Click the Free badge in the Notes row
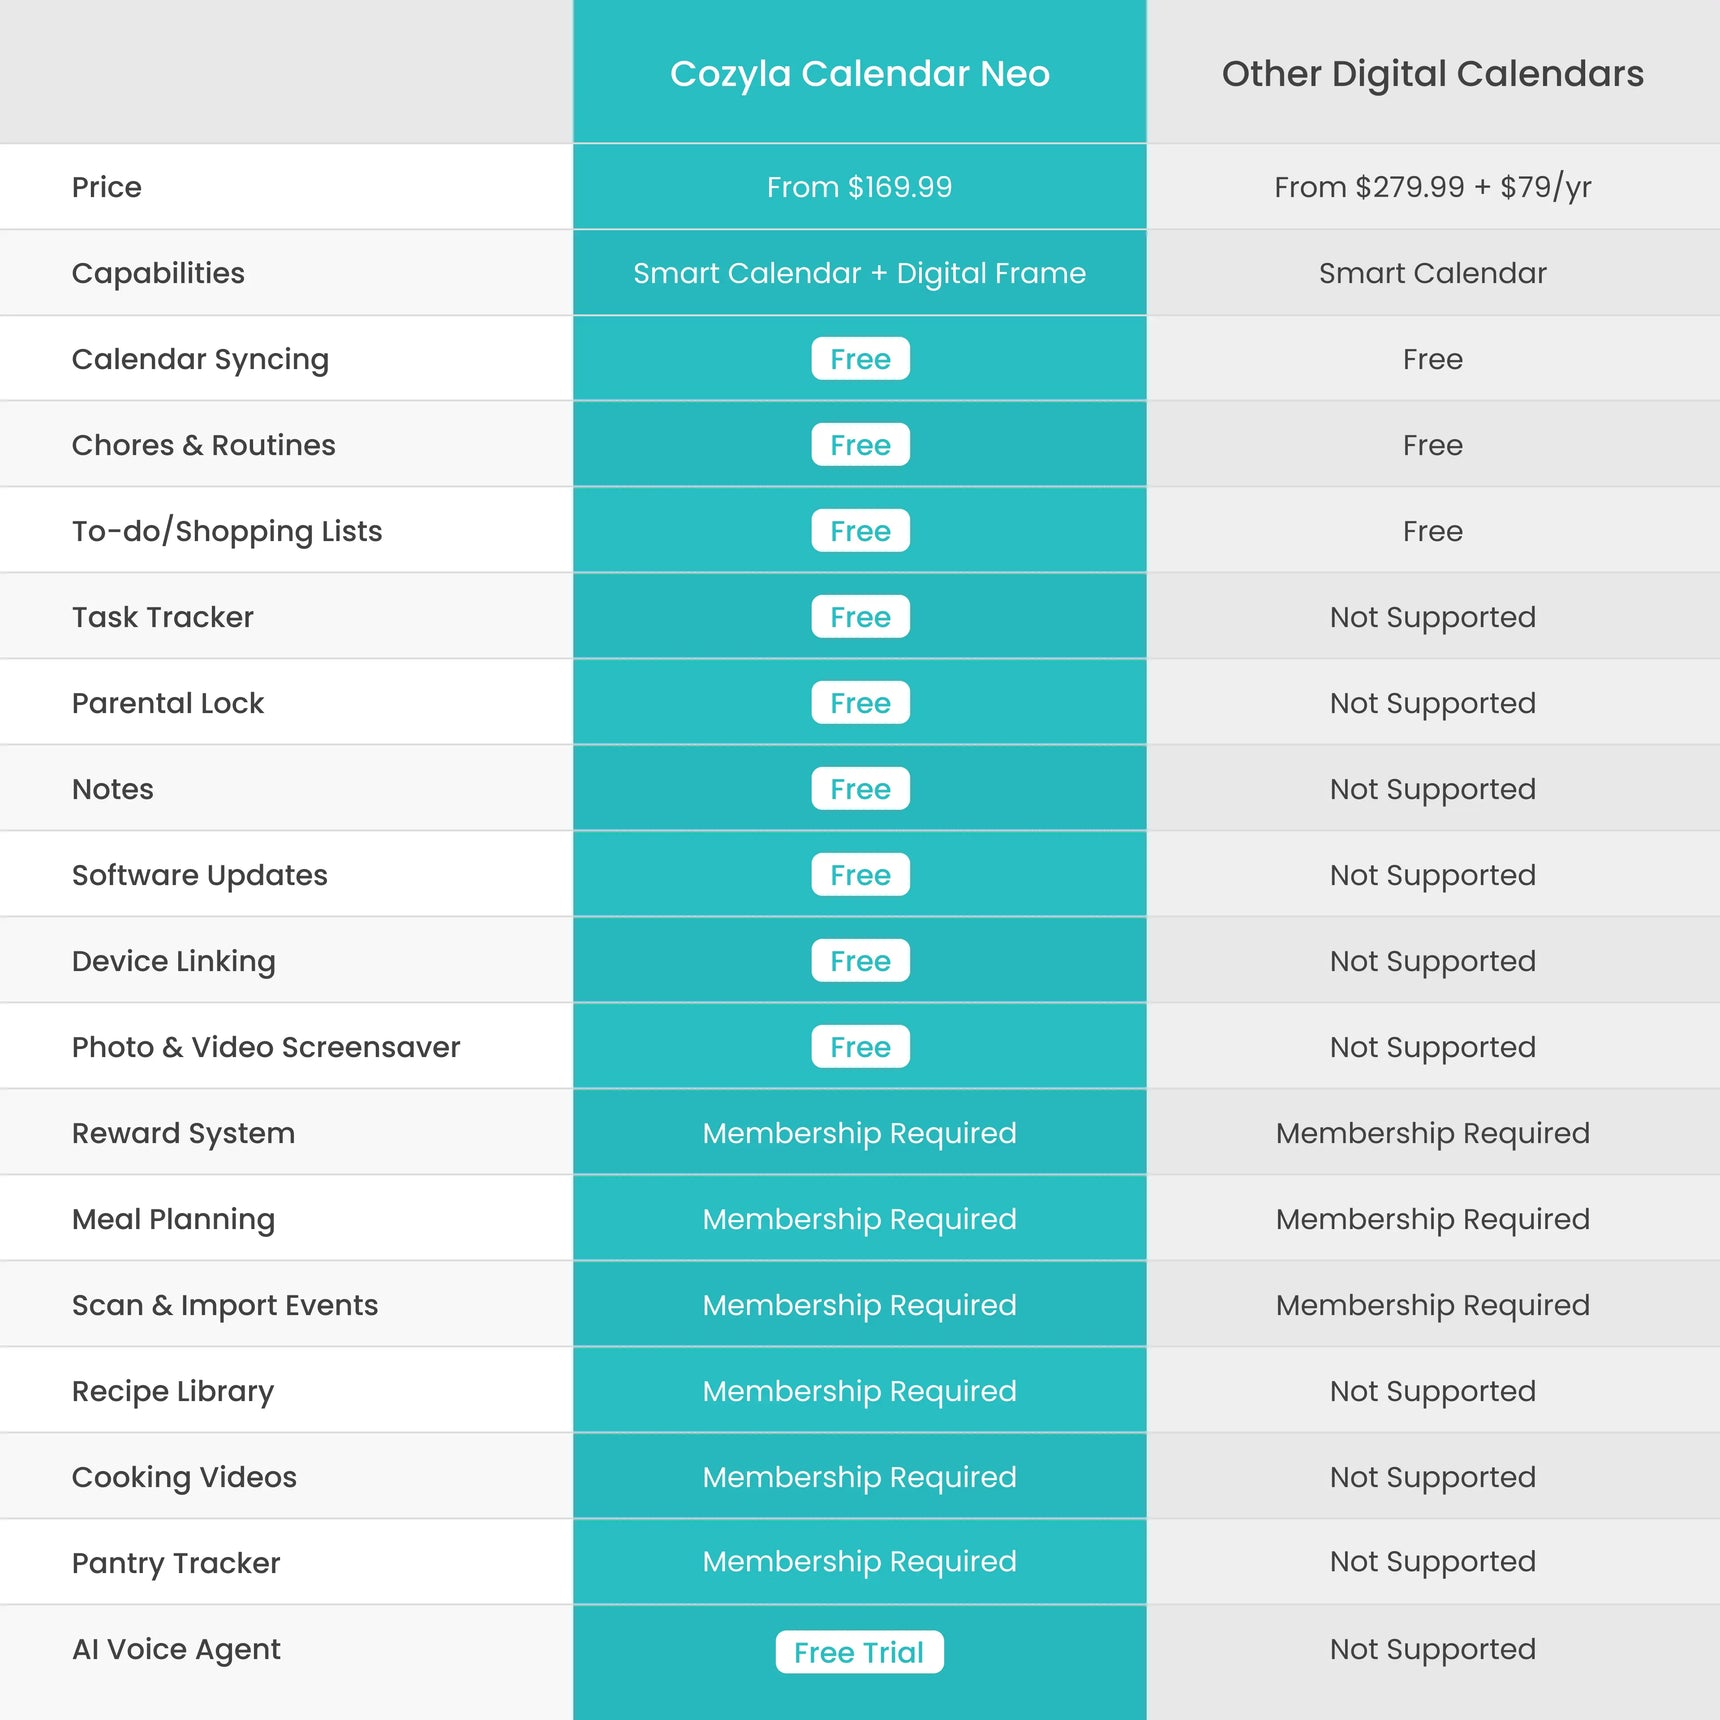The width and height of the screenshot is (1720, 1720). tap(860, 789)
